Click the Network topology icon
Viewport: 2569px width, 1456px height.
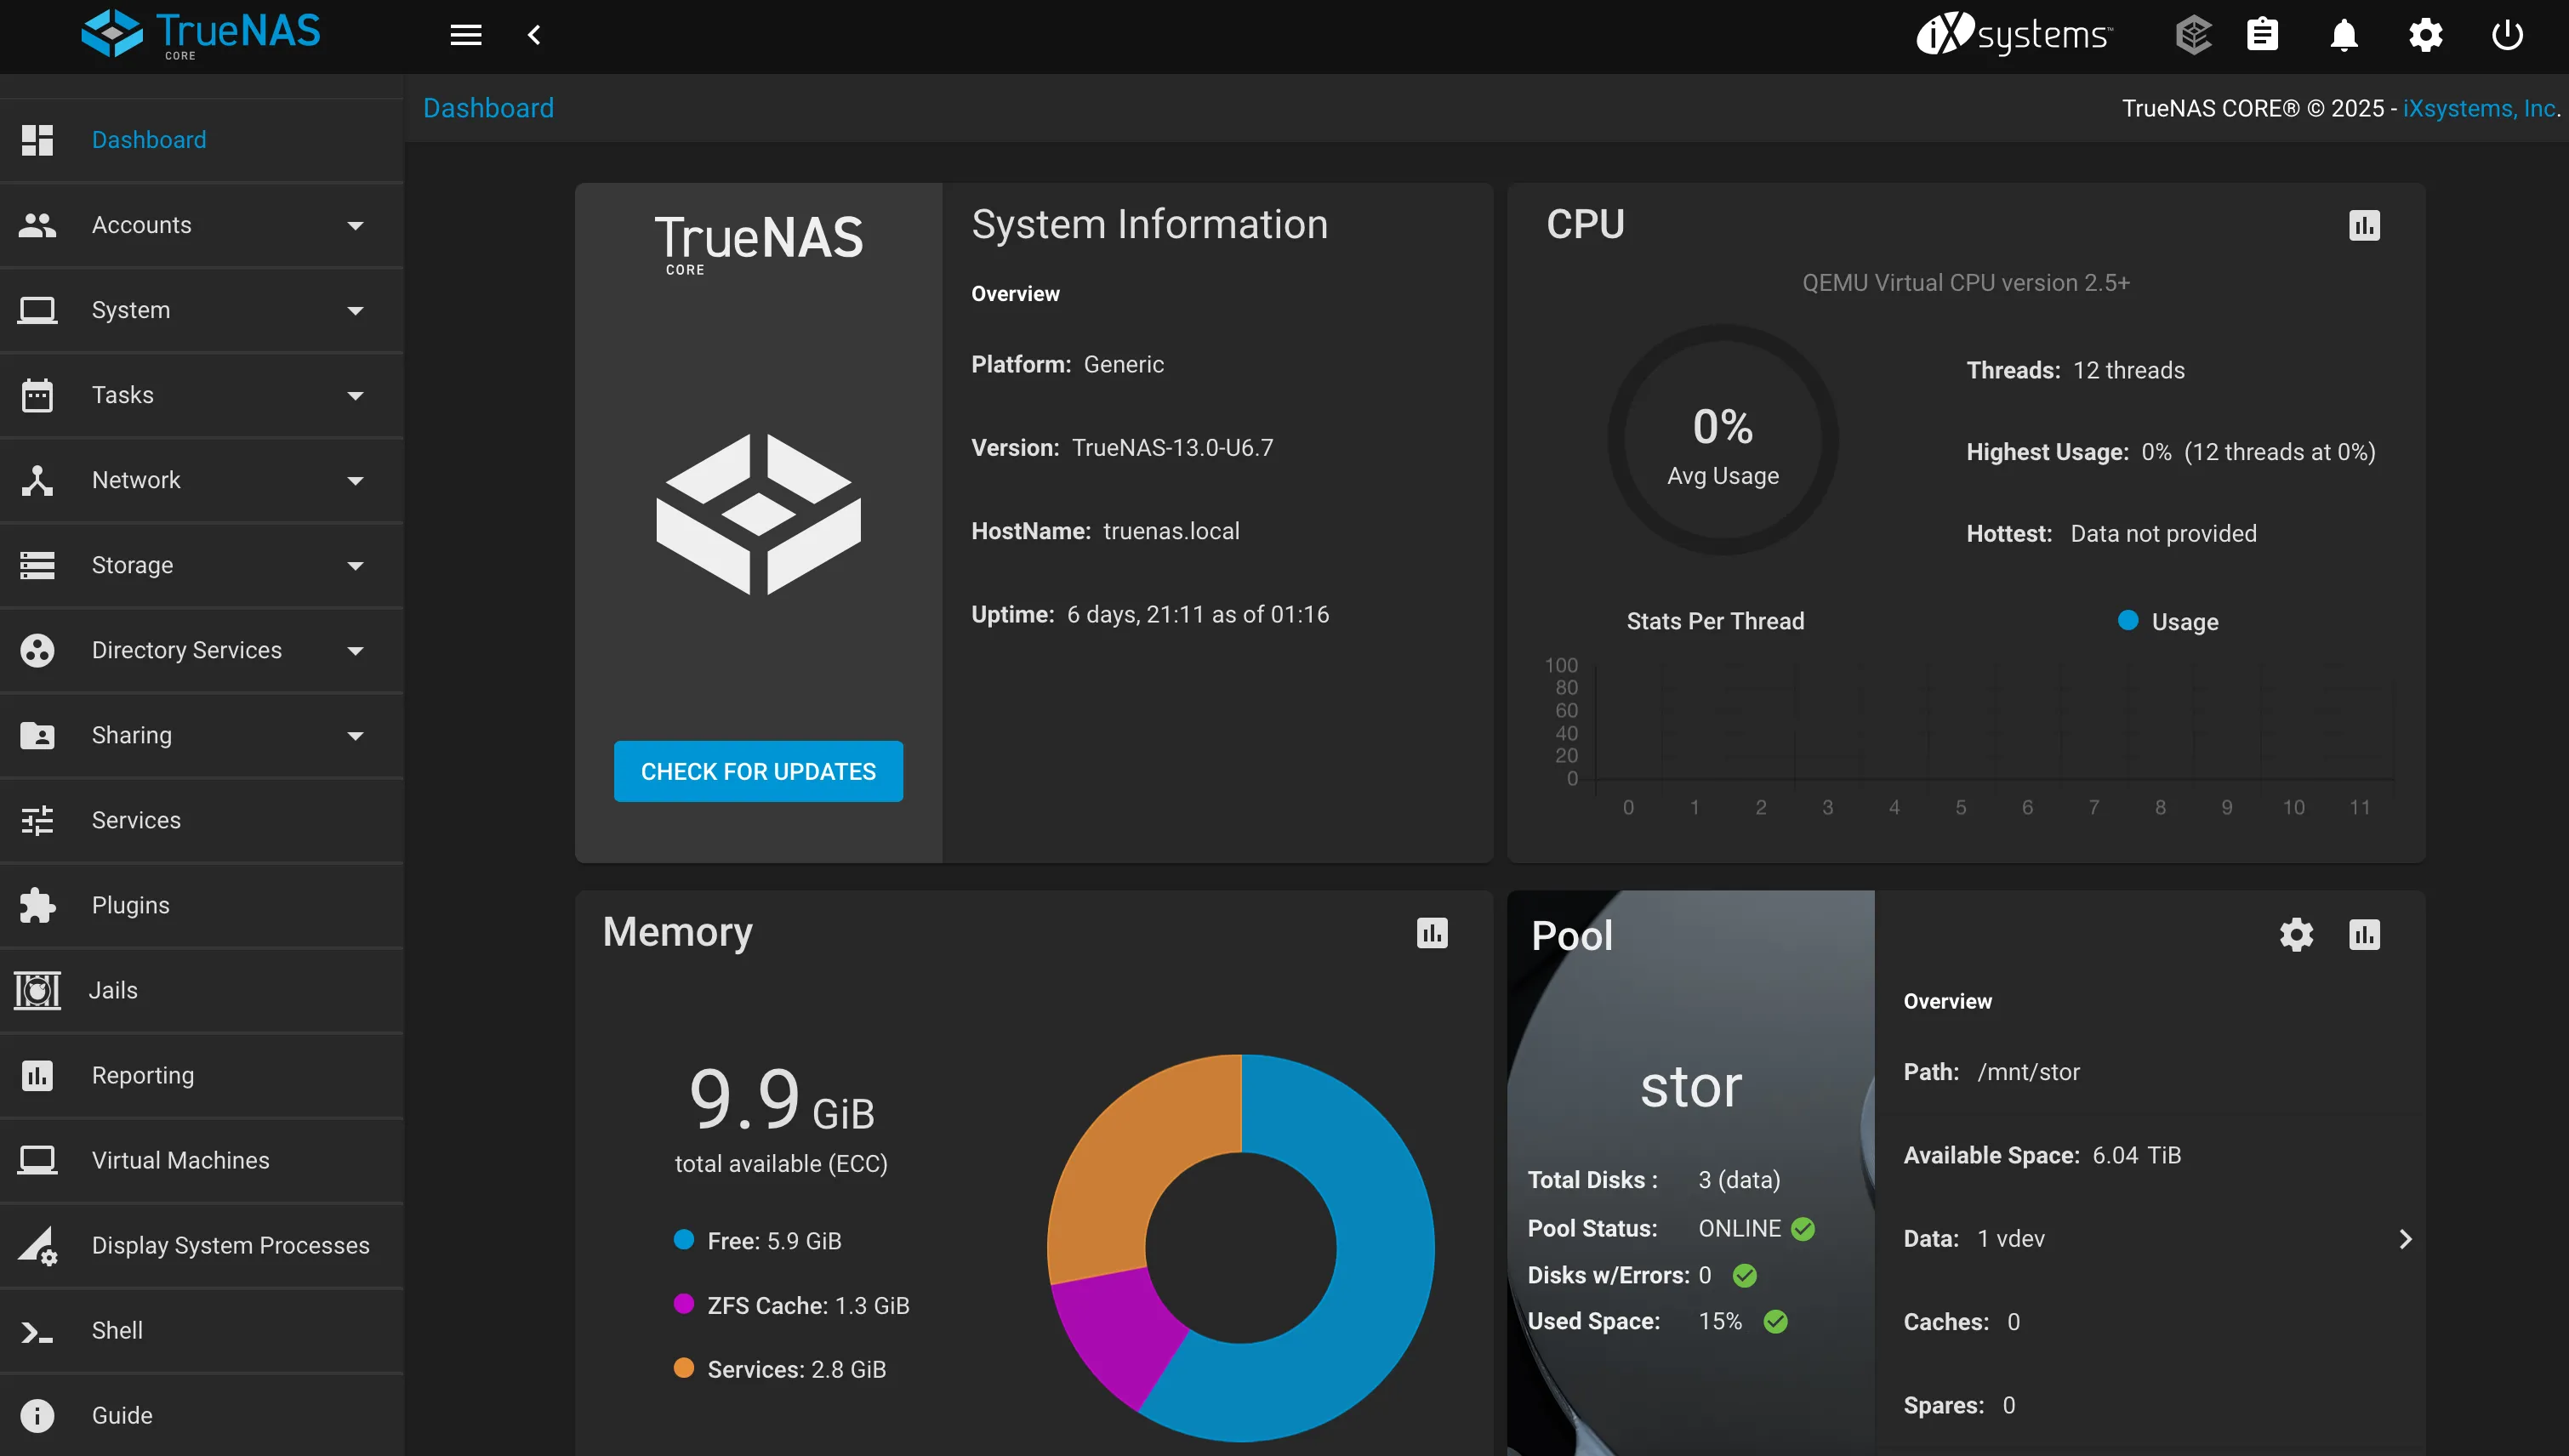37,480
